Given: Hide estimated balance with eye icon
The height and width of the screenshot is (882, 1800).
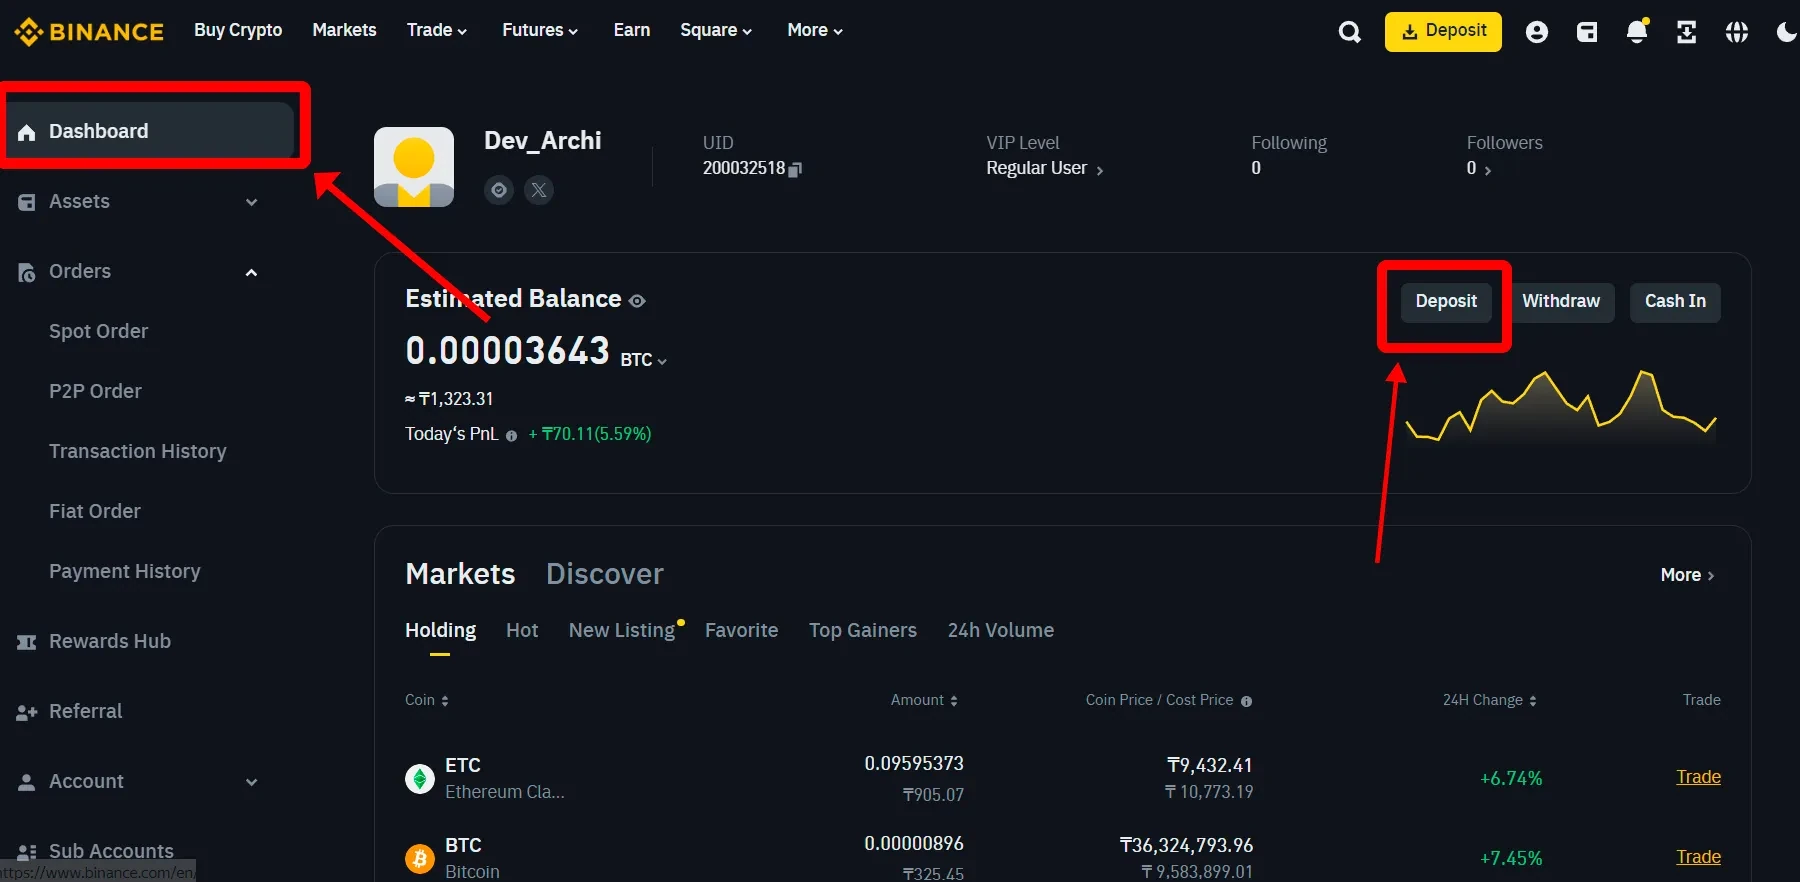Looking at the screenshot, I should pos(637,301).
